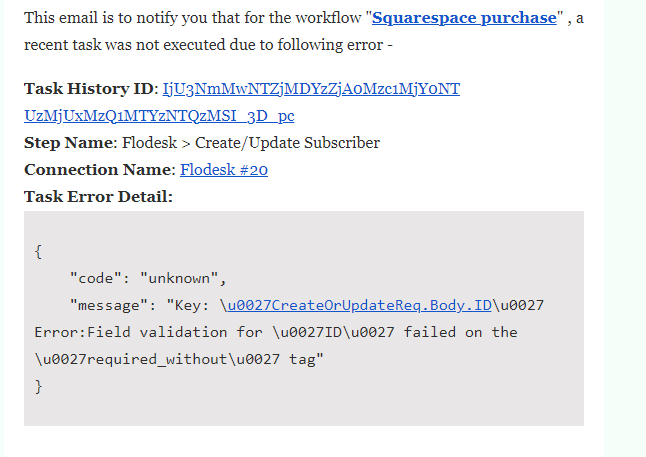Click the 'Task Error Detail:' heading
Viewport: 646px width, 457px height.
pos(98,197)
